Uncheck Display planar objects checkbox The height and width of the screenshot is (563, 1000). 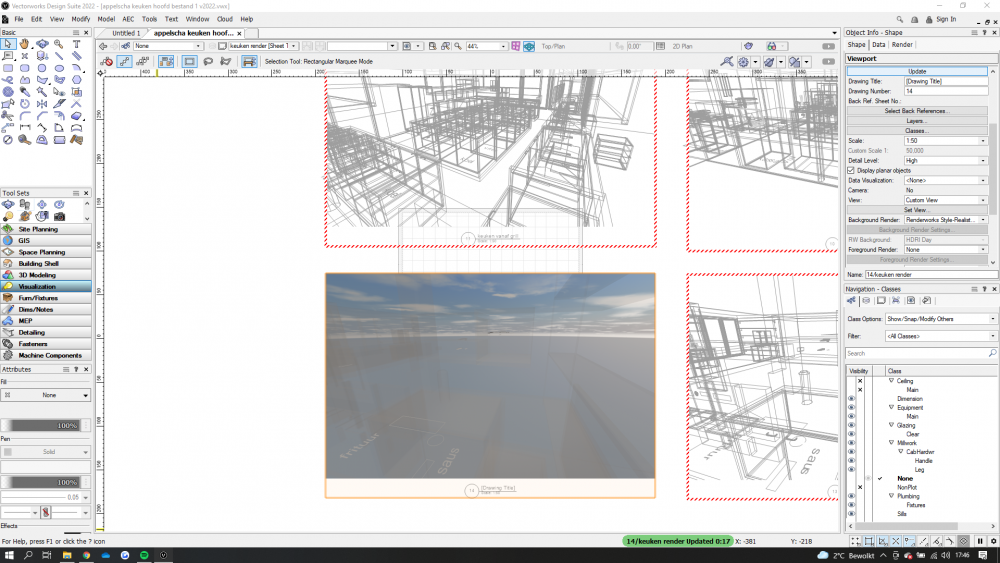point(852,170)
